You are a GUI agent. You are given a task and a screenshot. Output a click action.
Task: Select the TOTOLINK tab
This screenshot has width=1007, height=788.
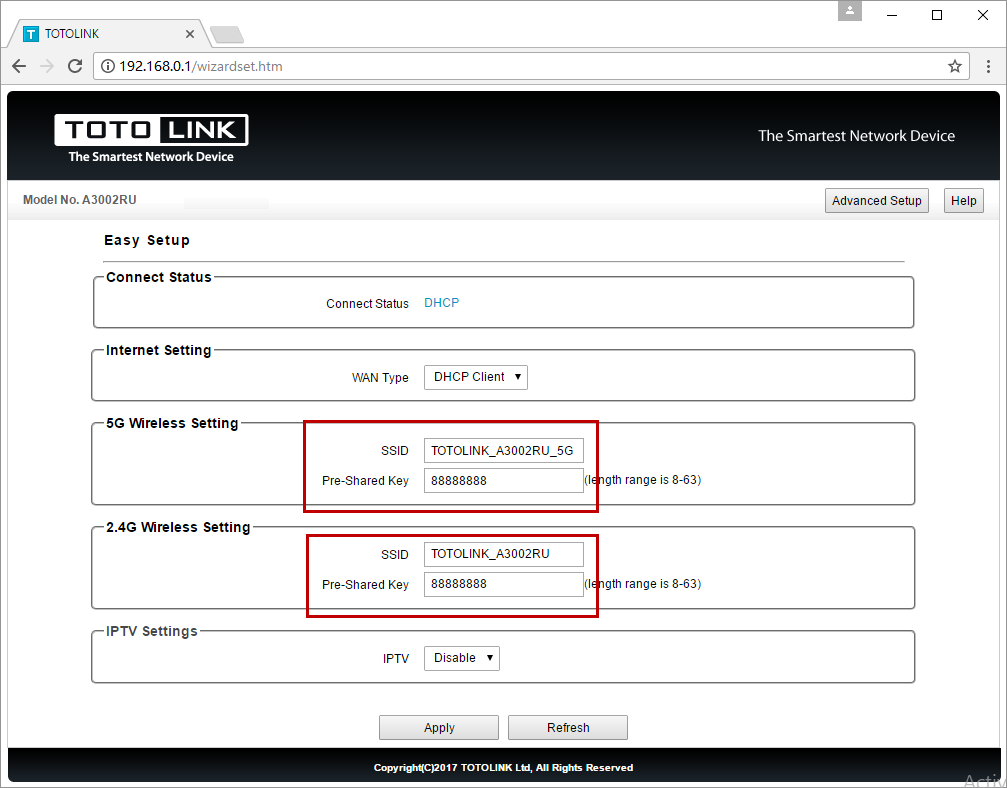click(x=107, y=34)
